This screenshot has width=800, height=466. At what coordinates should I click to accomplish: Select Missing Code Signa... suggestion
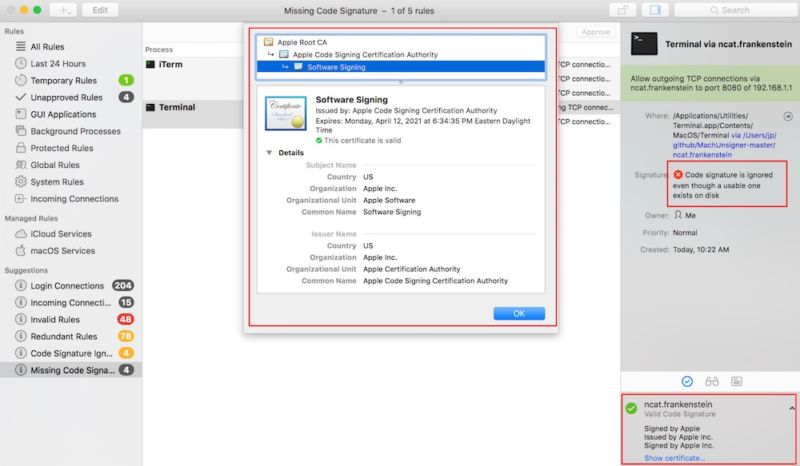coord(71,370)
